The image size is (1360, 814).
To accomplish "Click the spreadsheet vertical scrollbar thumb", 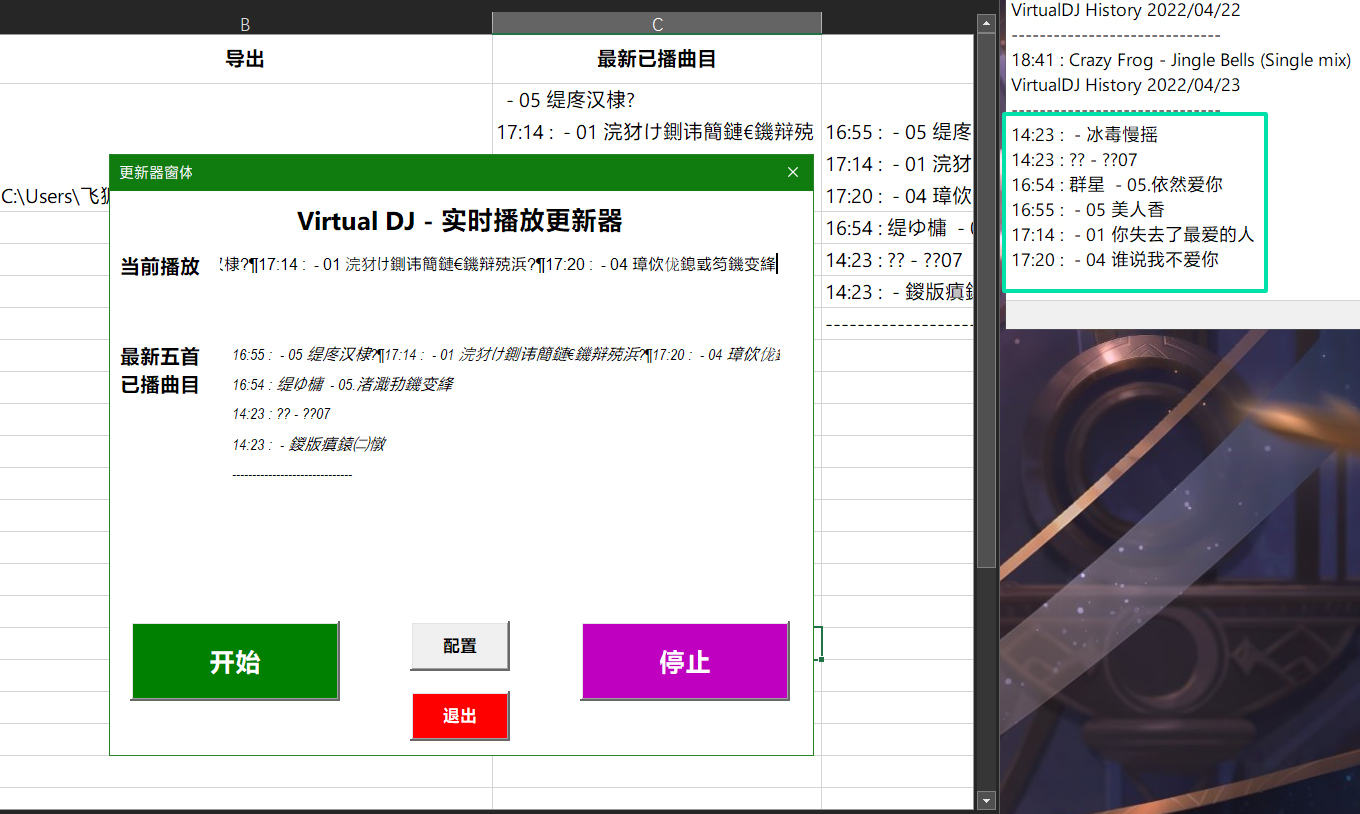I will 986,300.
